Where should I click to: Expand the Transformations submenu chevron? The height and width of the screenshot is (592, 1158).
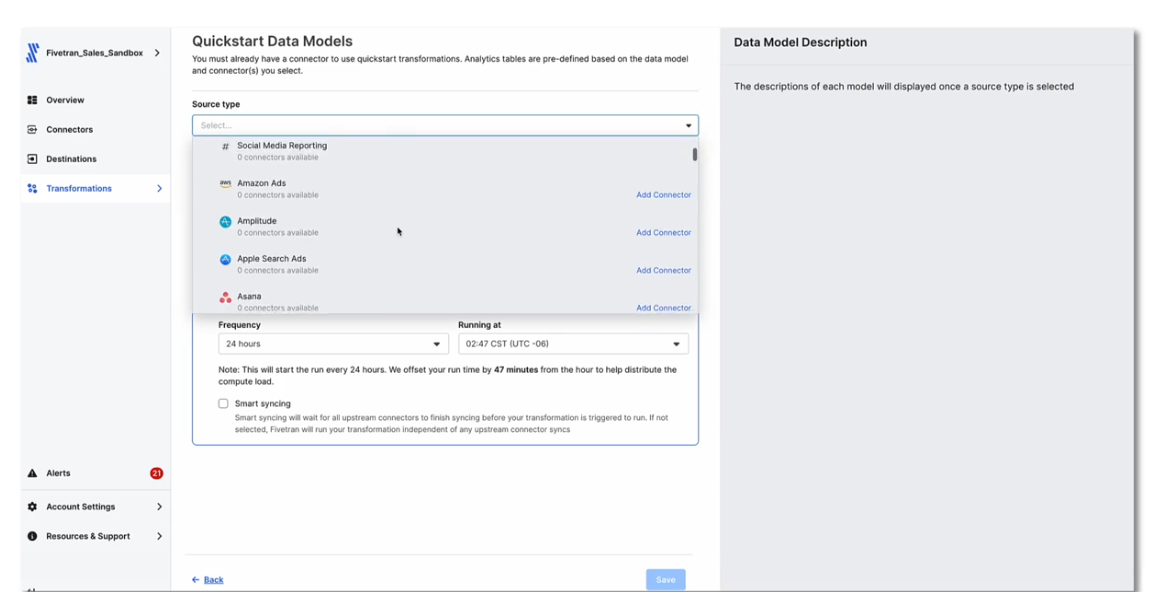click(160, 188)
